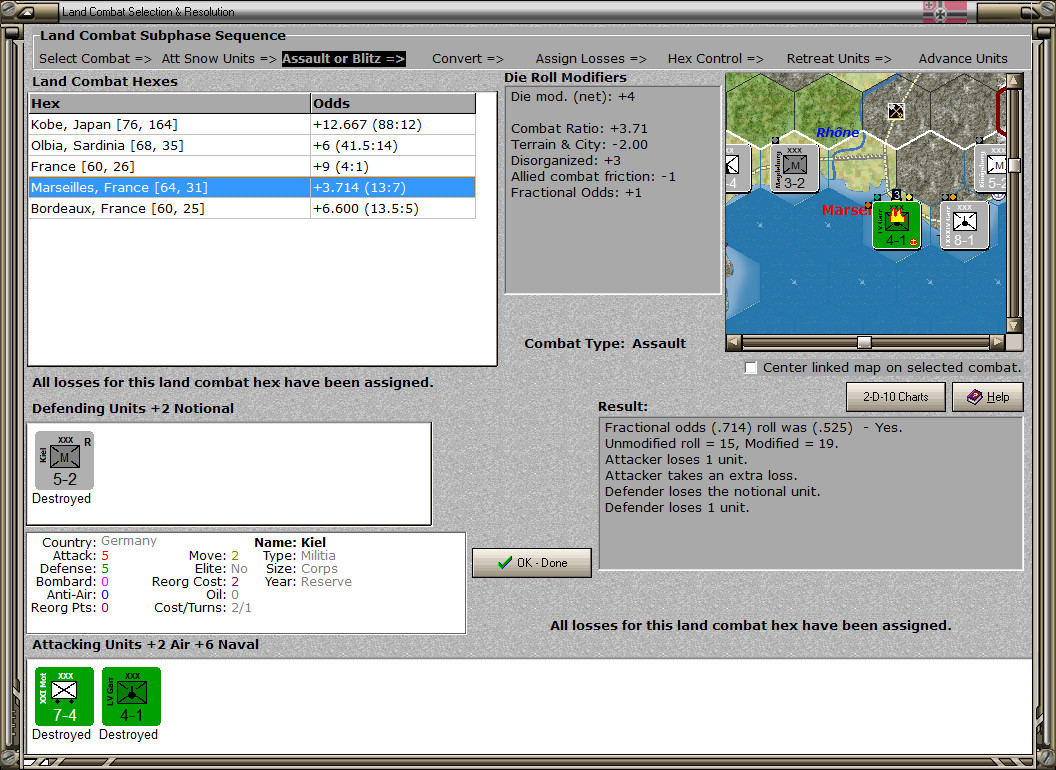The image size is (1056, 770).
Task: Click map scroll down arrow
Action: 1015,325
